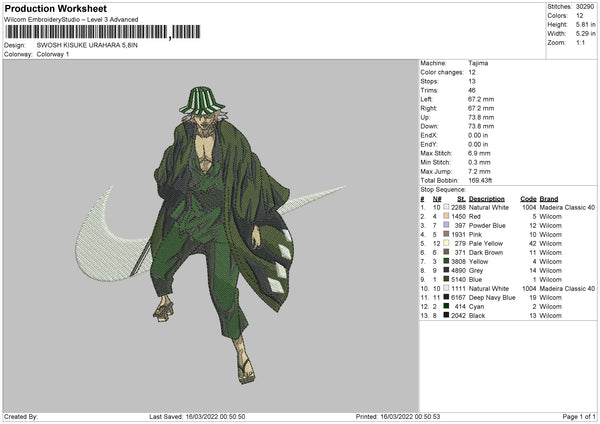Click the Natural White swatch in stop 1
Viewport: 600px width, 424px height.
[446, 207]
